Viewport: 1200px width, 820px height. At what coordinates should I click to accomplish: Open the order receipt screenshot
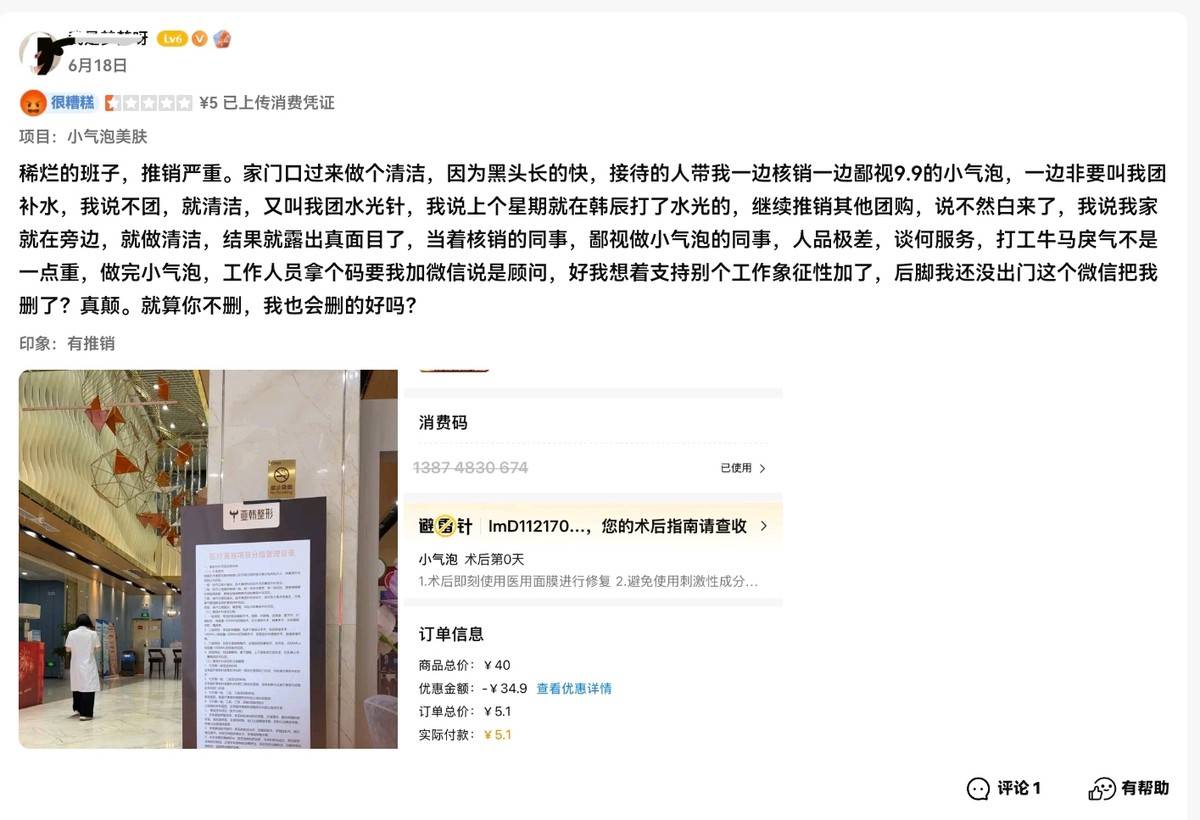[591, 559]
